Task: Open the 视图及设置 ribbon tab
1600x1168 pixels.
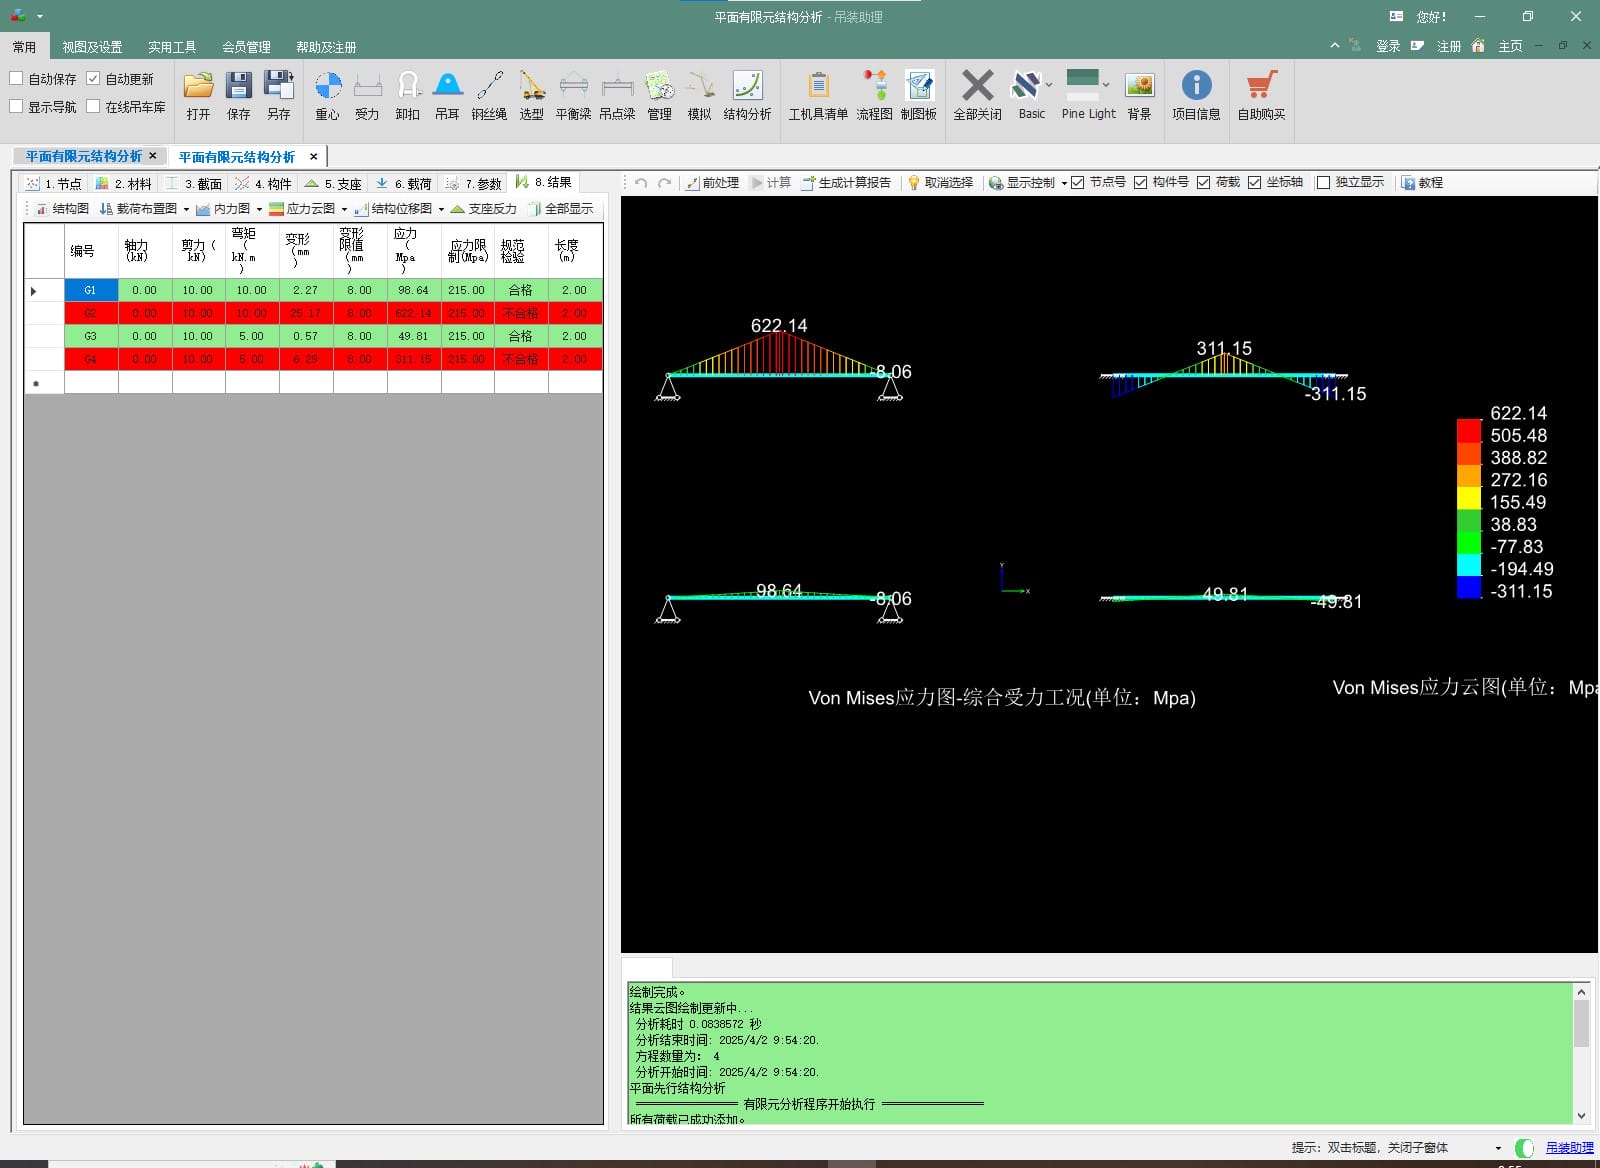Action: pyautogui.click(x=92, y=47)
